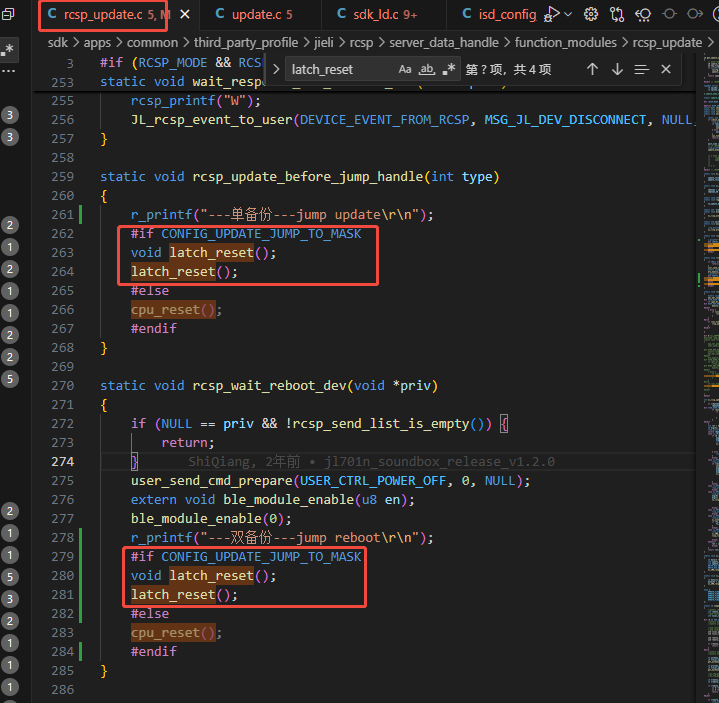Viewport: 719px width, 703px height.
Task: Select server_data_handle in the breadcrumb
Action: point(443,43)
